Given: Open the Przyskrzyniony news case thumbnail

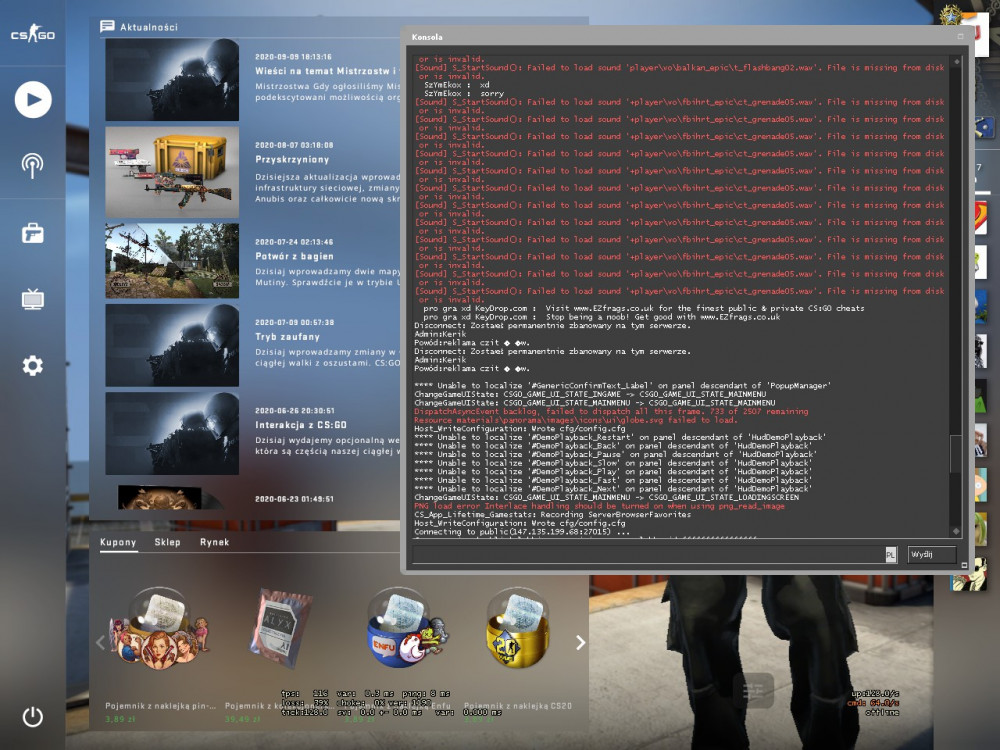Looking at the screenshot, I should [x=172, y=172].
